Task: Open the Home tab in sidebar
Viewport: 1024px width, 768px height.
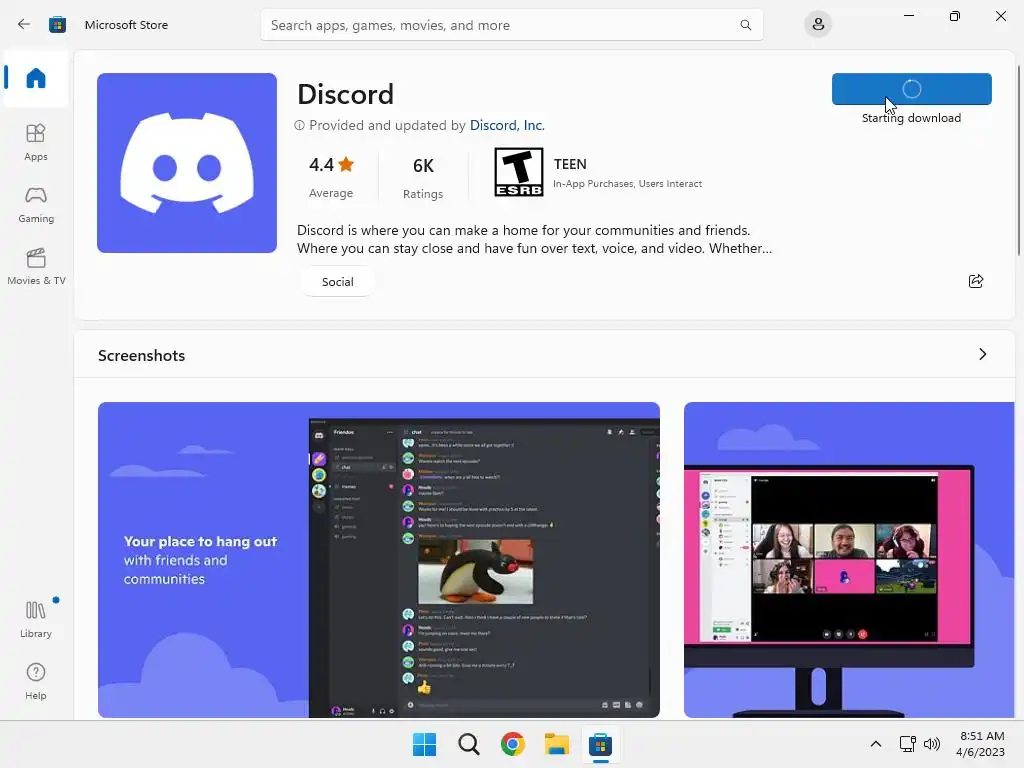Action: (36, 78)
